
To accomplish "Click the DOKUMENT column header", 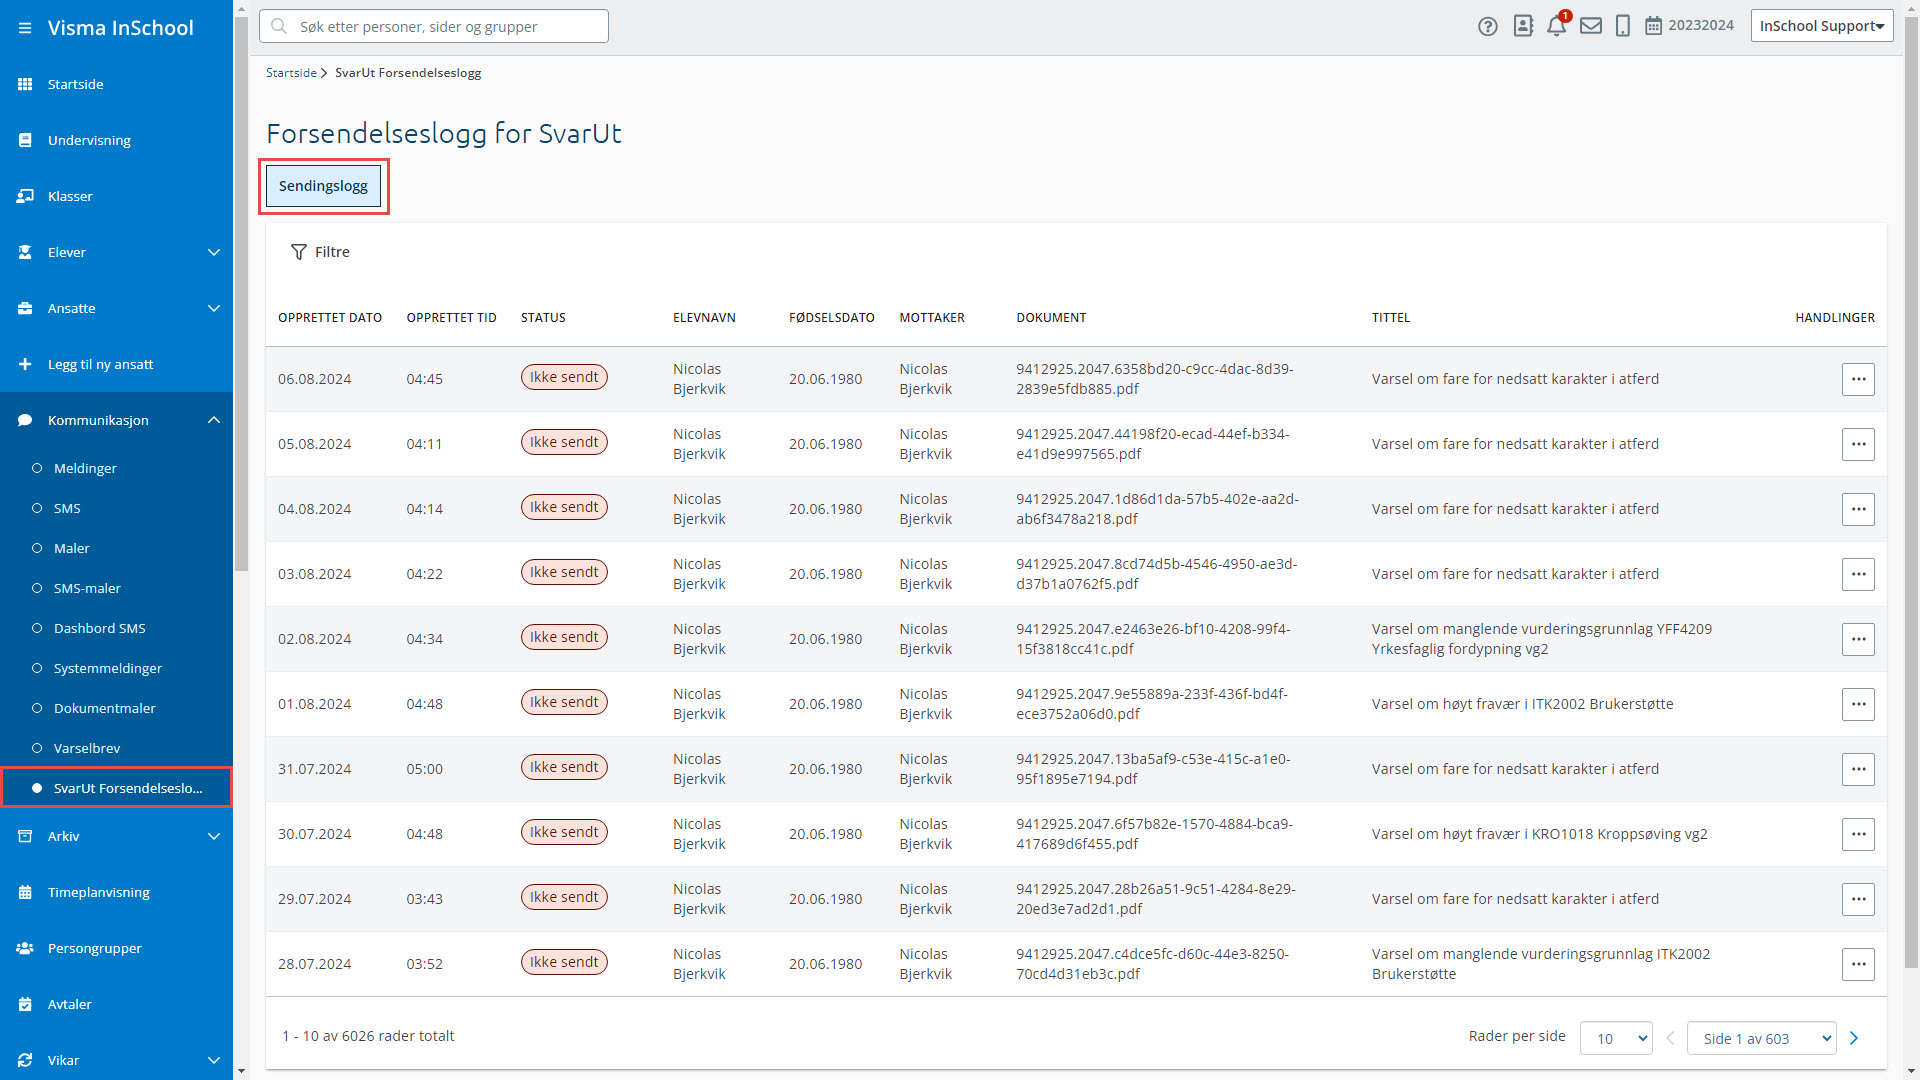I will (1051, 318).
